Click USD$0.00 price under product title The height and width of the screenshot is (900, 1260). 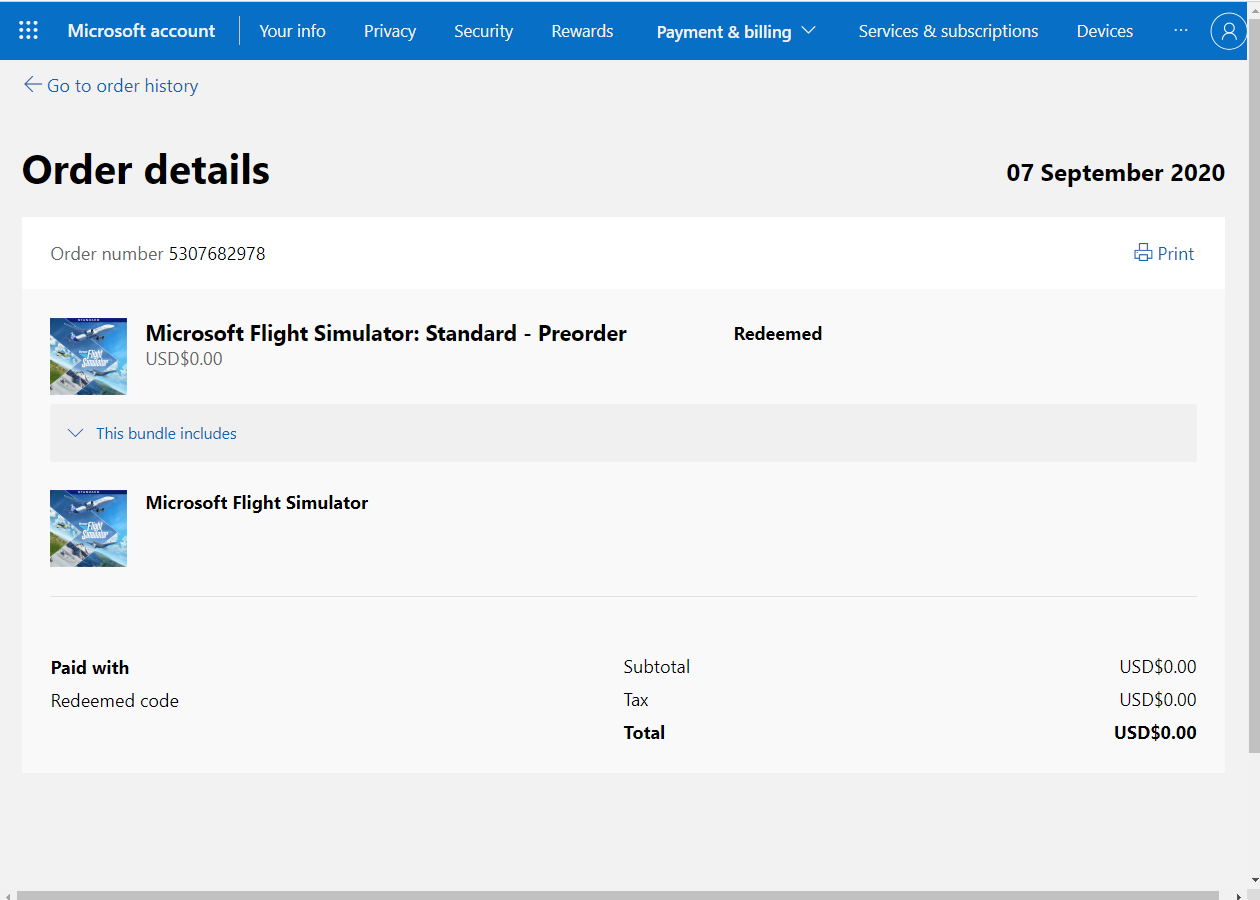[x=184, y=359]
